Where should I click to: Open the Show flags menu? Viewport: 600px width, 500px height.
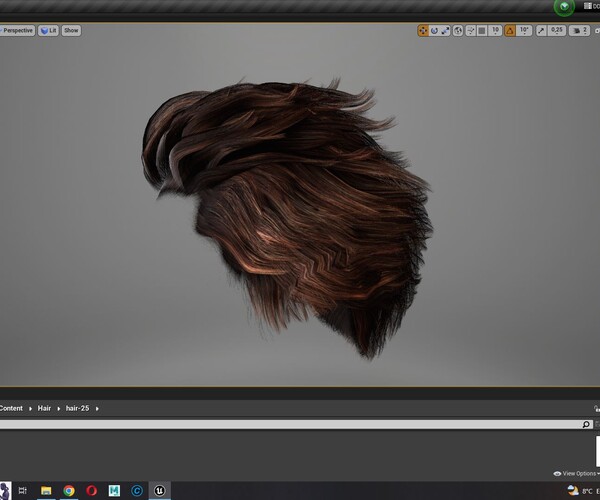tap(71, 31)
